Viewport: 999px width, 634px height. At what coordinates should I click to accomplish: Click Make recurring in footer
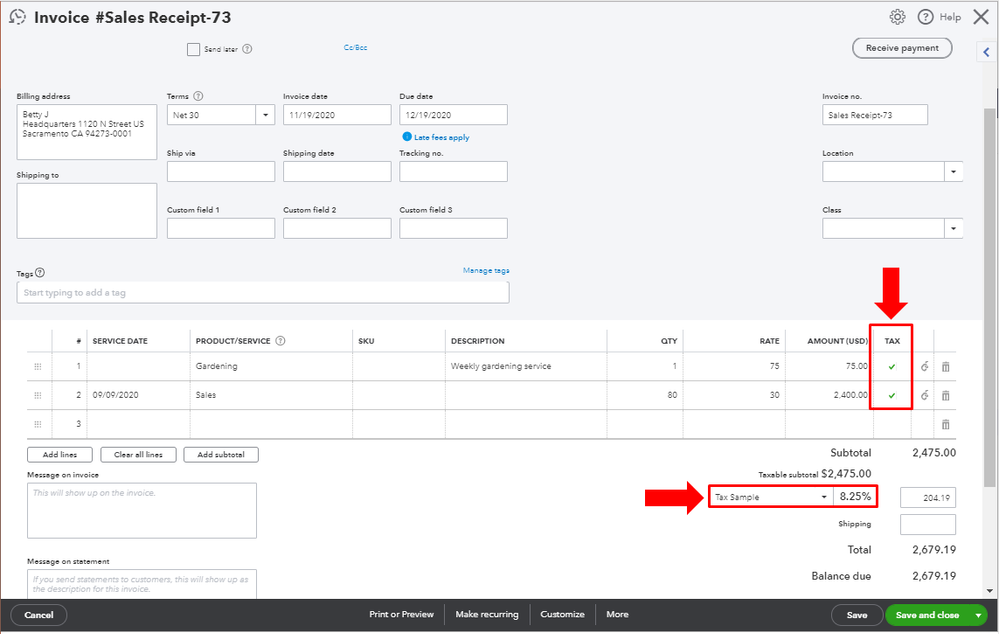(x=487, y=614)
